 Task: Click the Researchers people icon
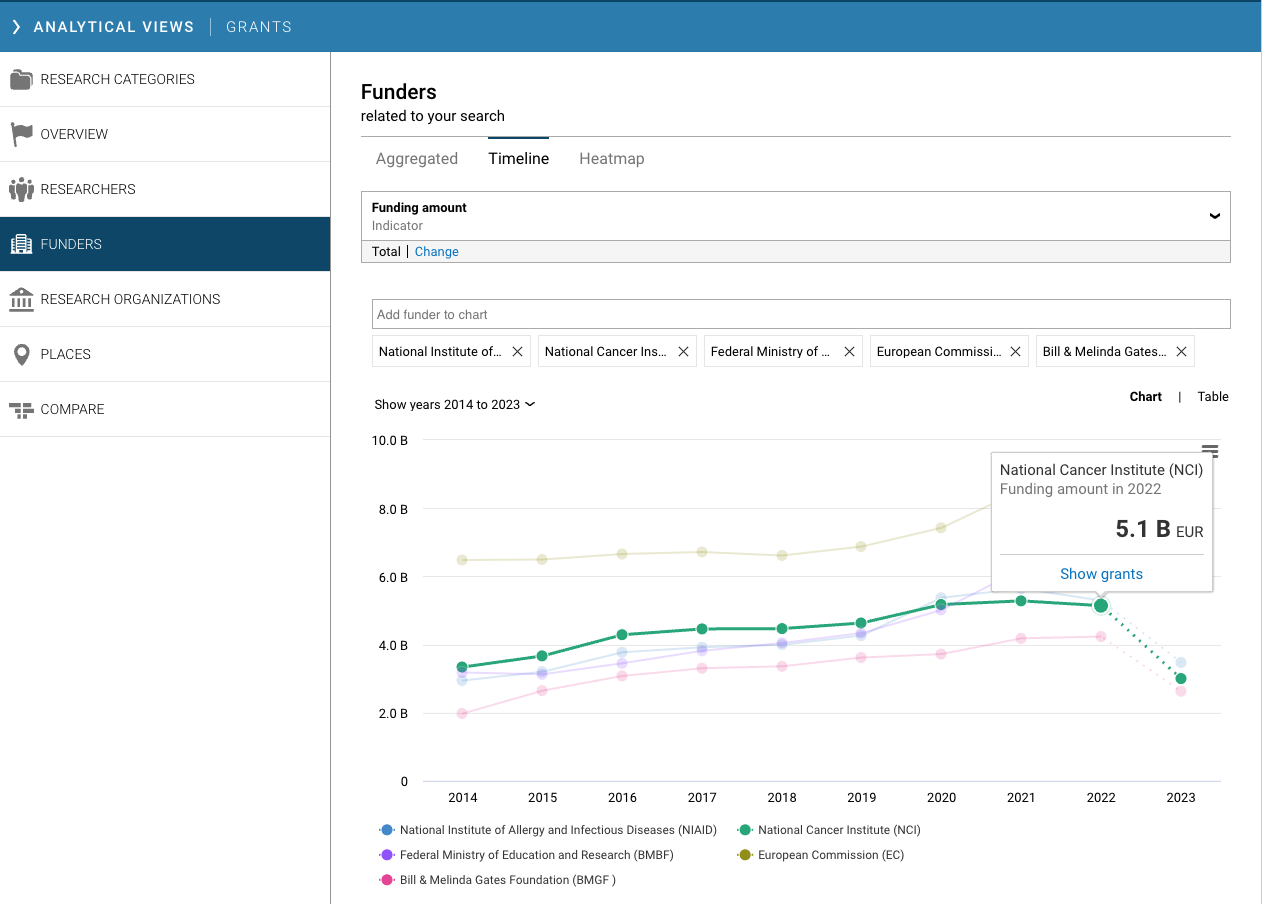(21, 189)
